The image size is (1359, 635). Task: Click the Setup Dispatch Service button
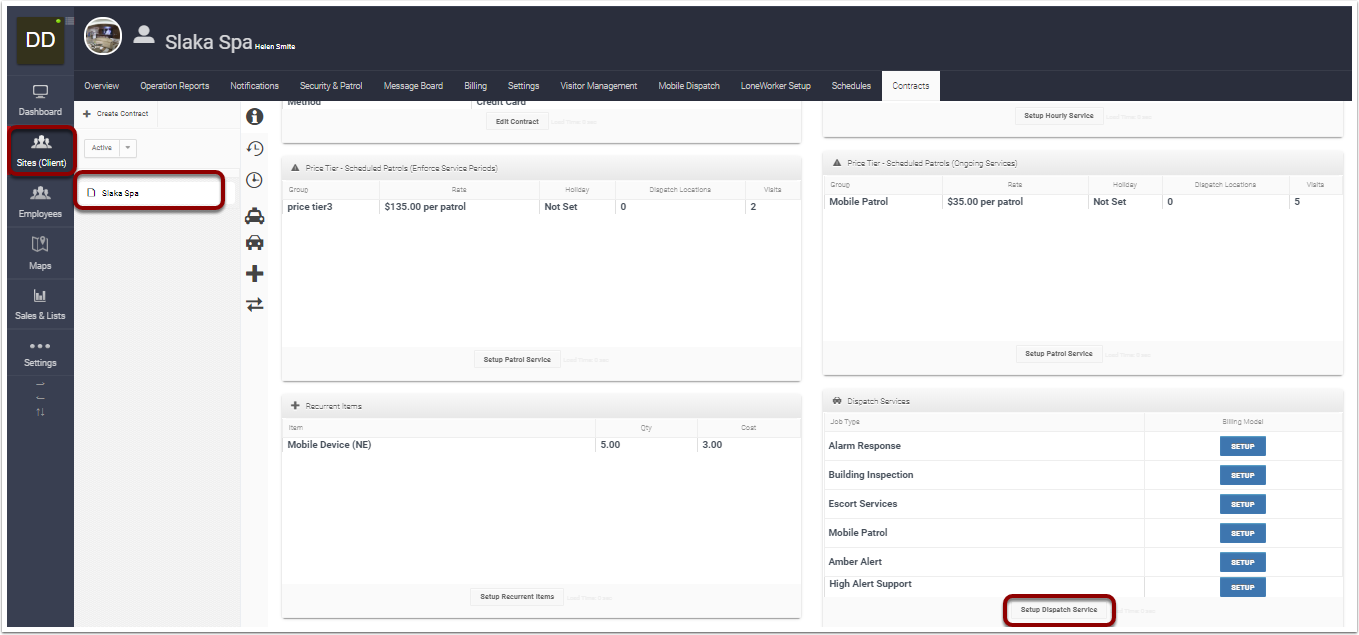[x=1059, y=610]
